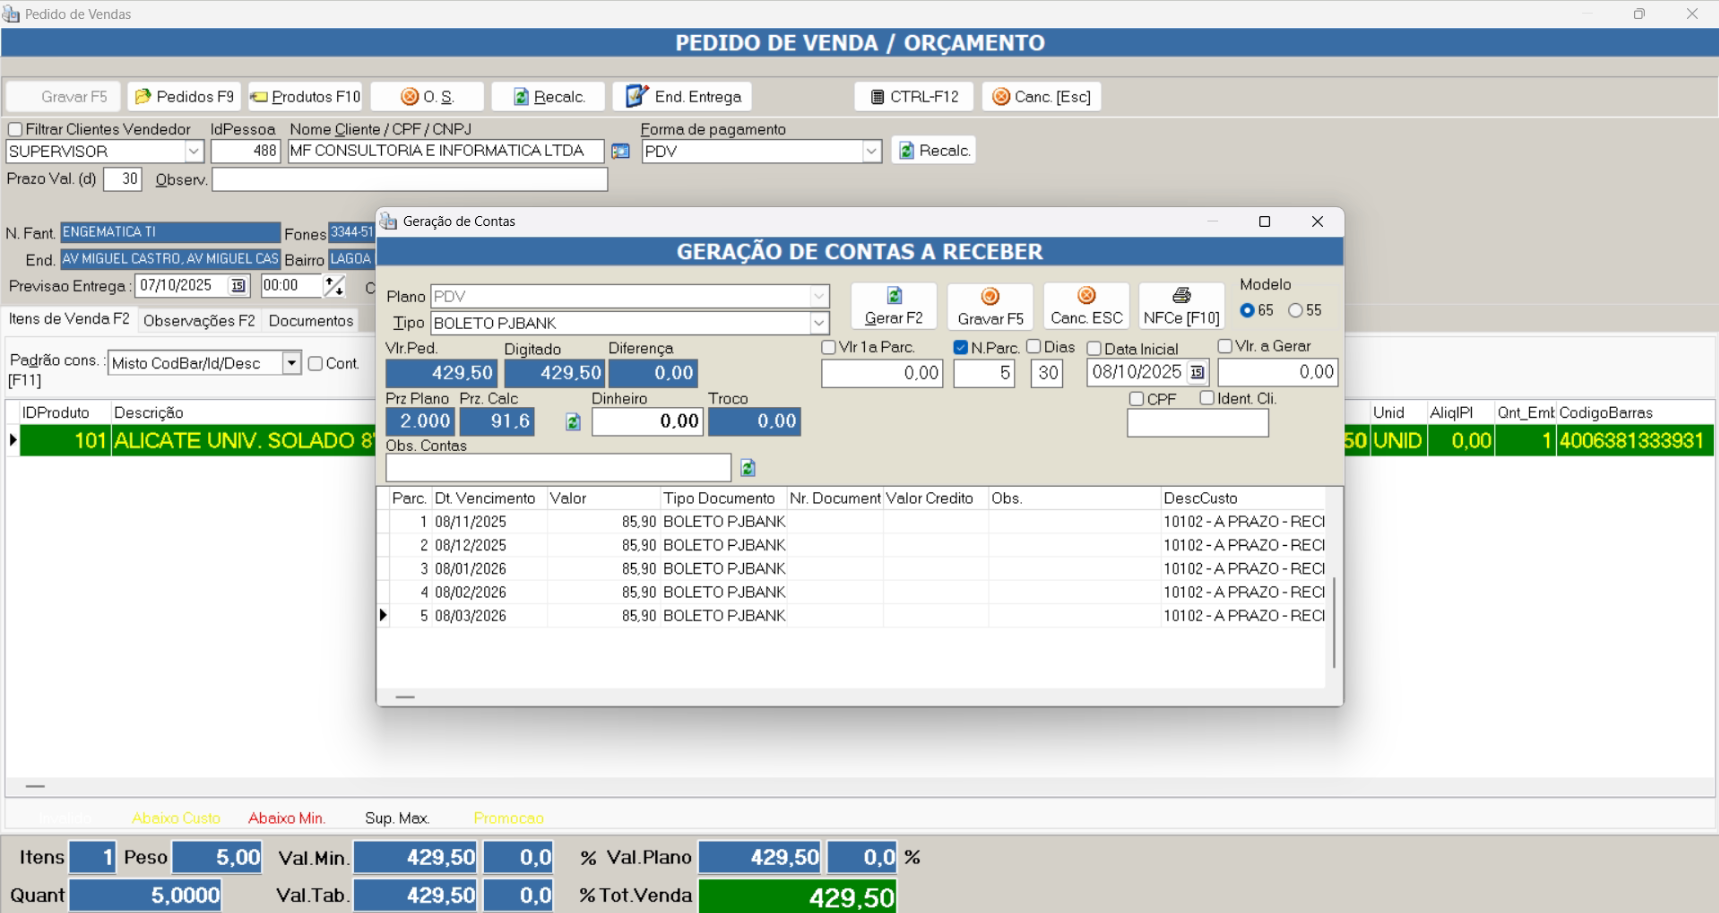This screenshot has width=1719, height=913.
Task: Click the refresh icon beside Obs. Contas
Action: [x=748, y=468]
